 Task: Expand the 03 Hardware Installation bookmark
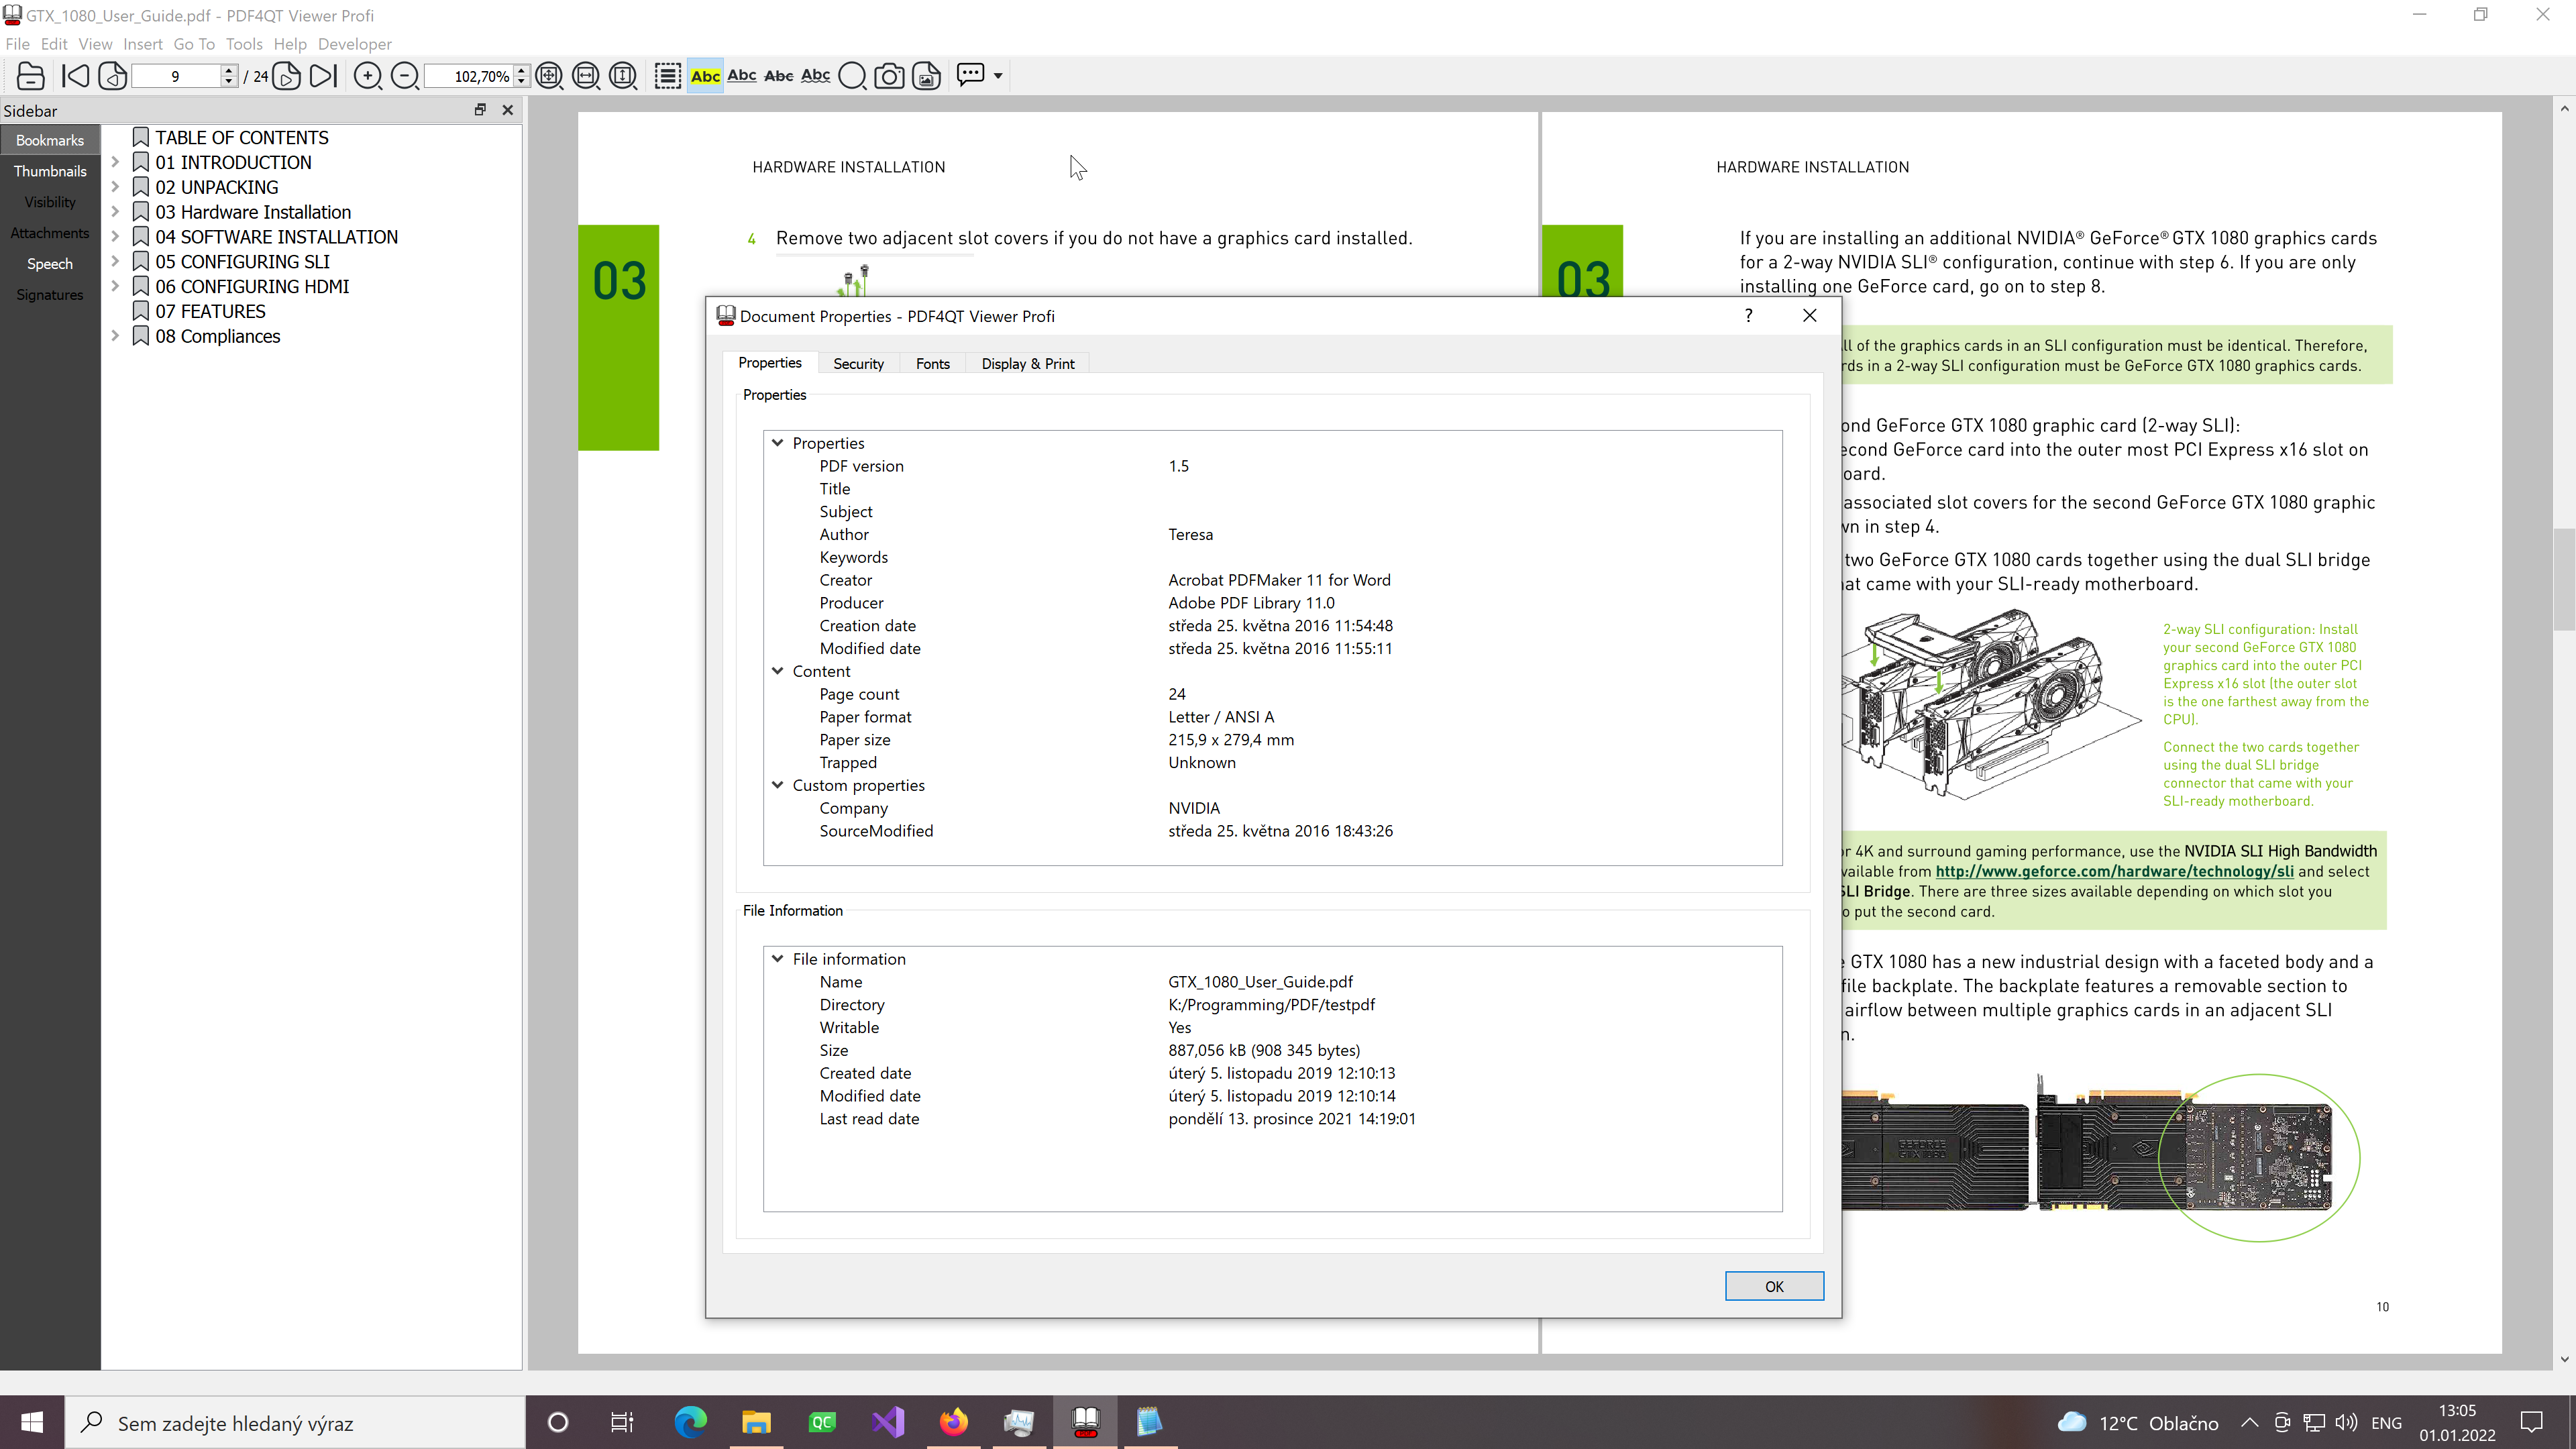pyautogui.click(x=115, y=212)
